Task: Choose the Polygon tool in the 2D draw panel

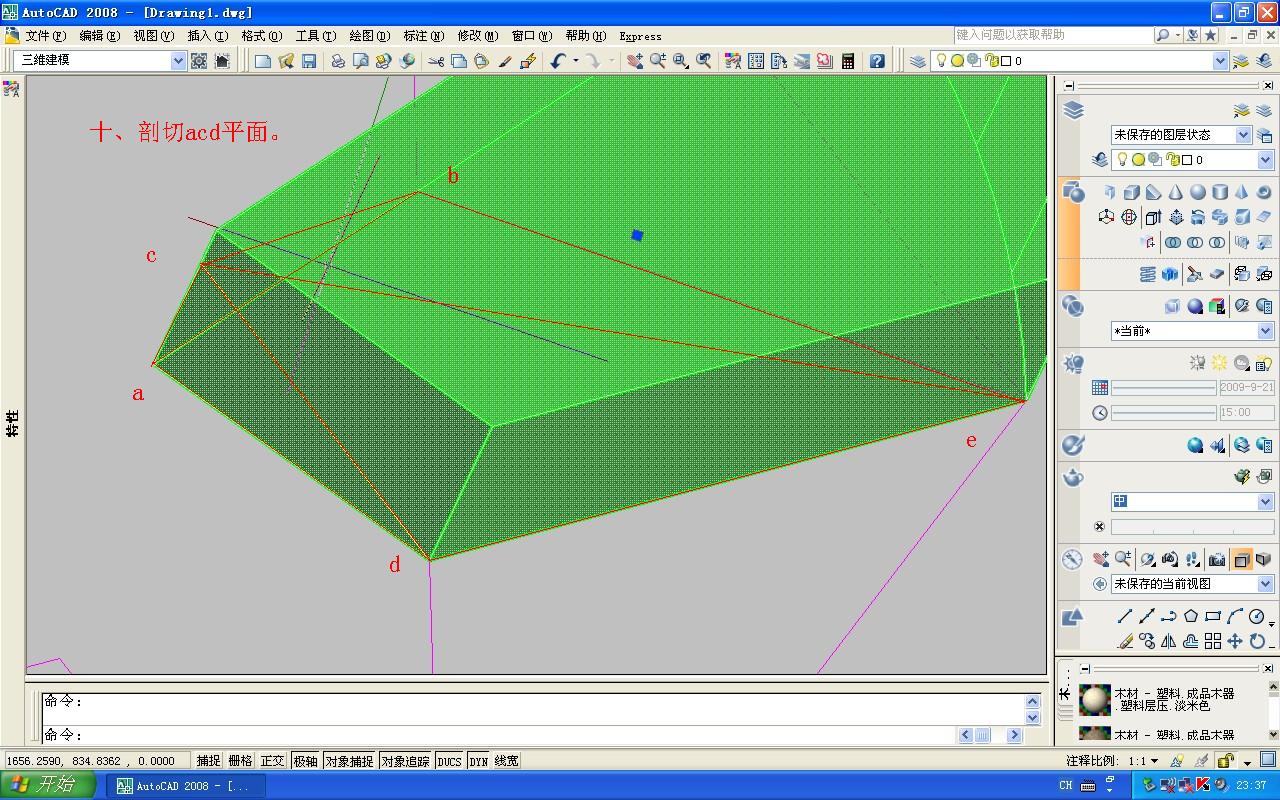Action: 1191,616
